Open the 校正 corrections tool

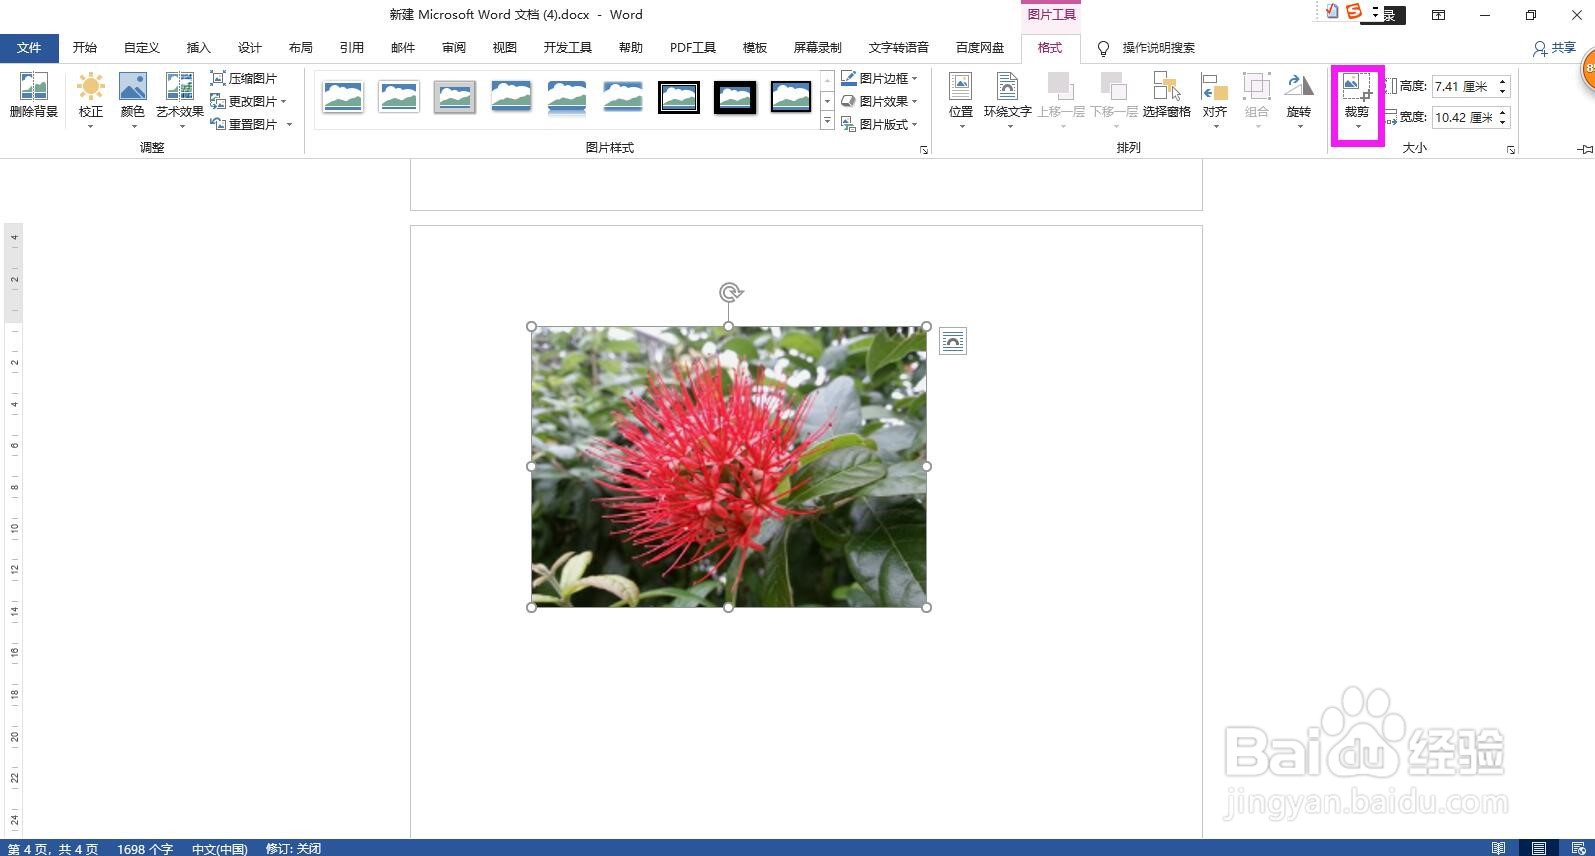click(91, 98)
